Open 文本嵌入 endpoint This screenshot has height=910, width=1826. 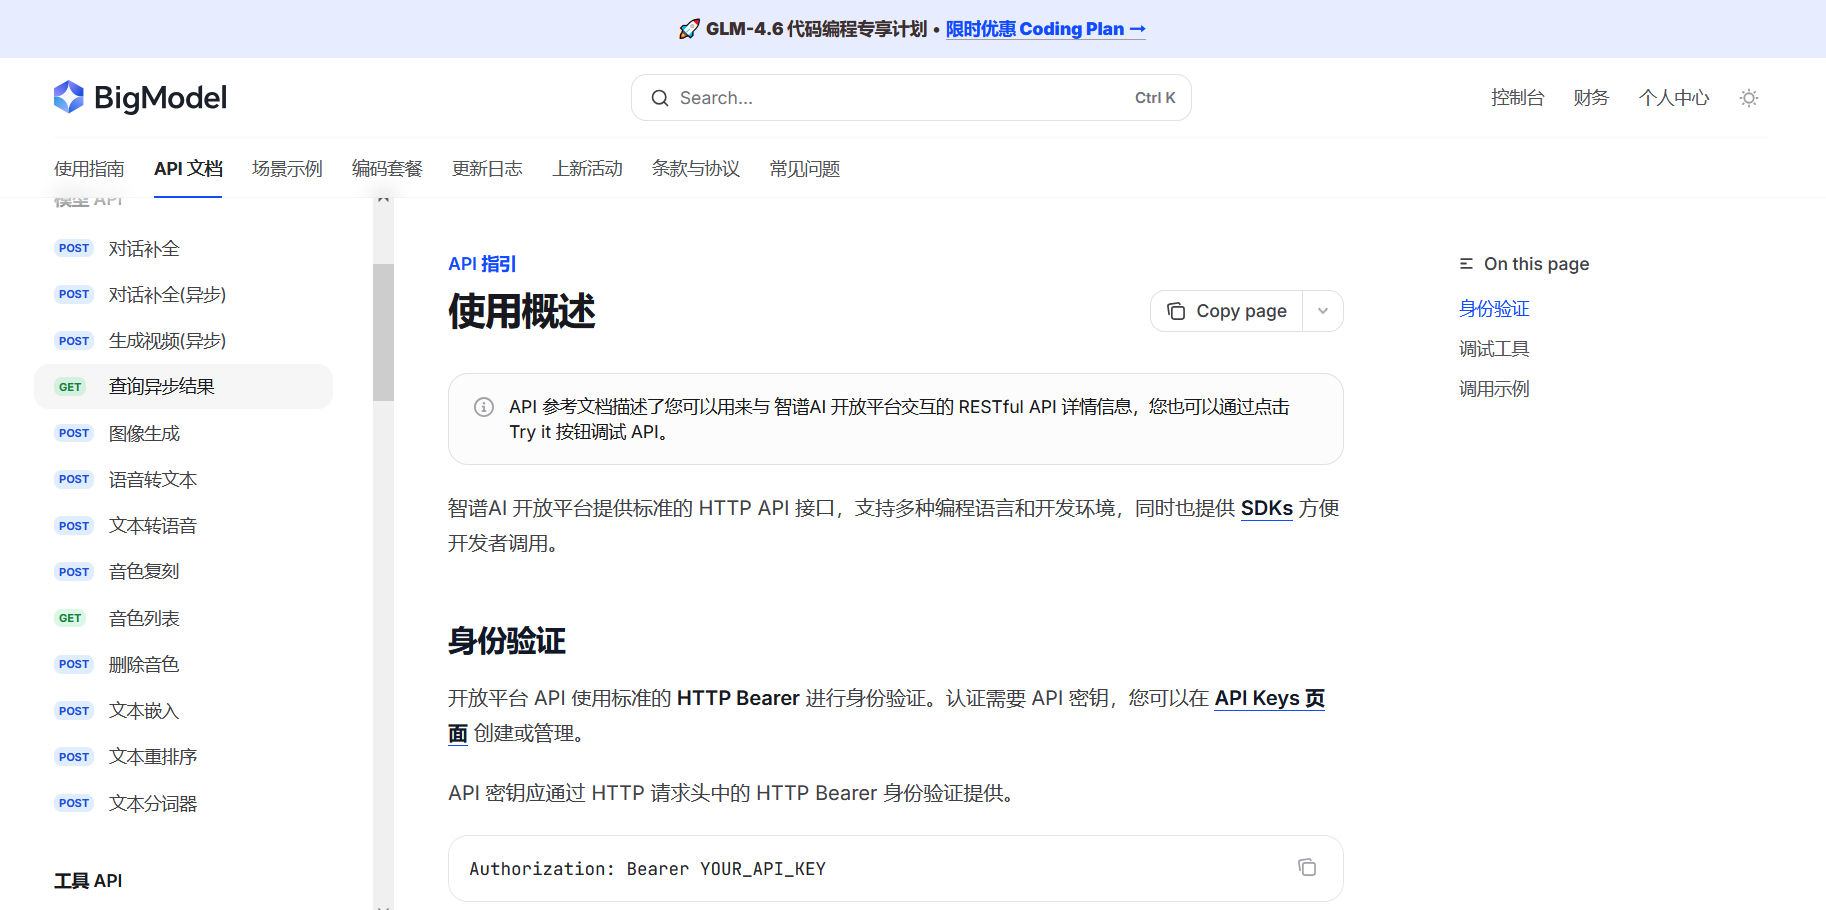coord(184,711)
